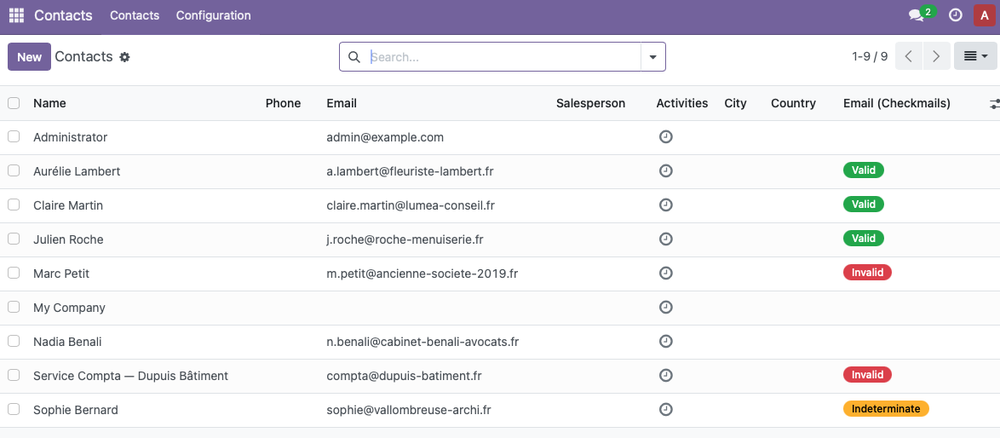Click email a.lambert@fleuriste-lambert.fr

[410, 172]
